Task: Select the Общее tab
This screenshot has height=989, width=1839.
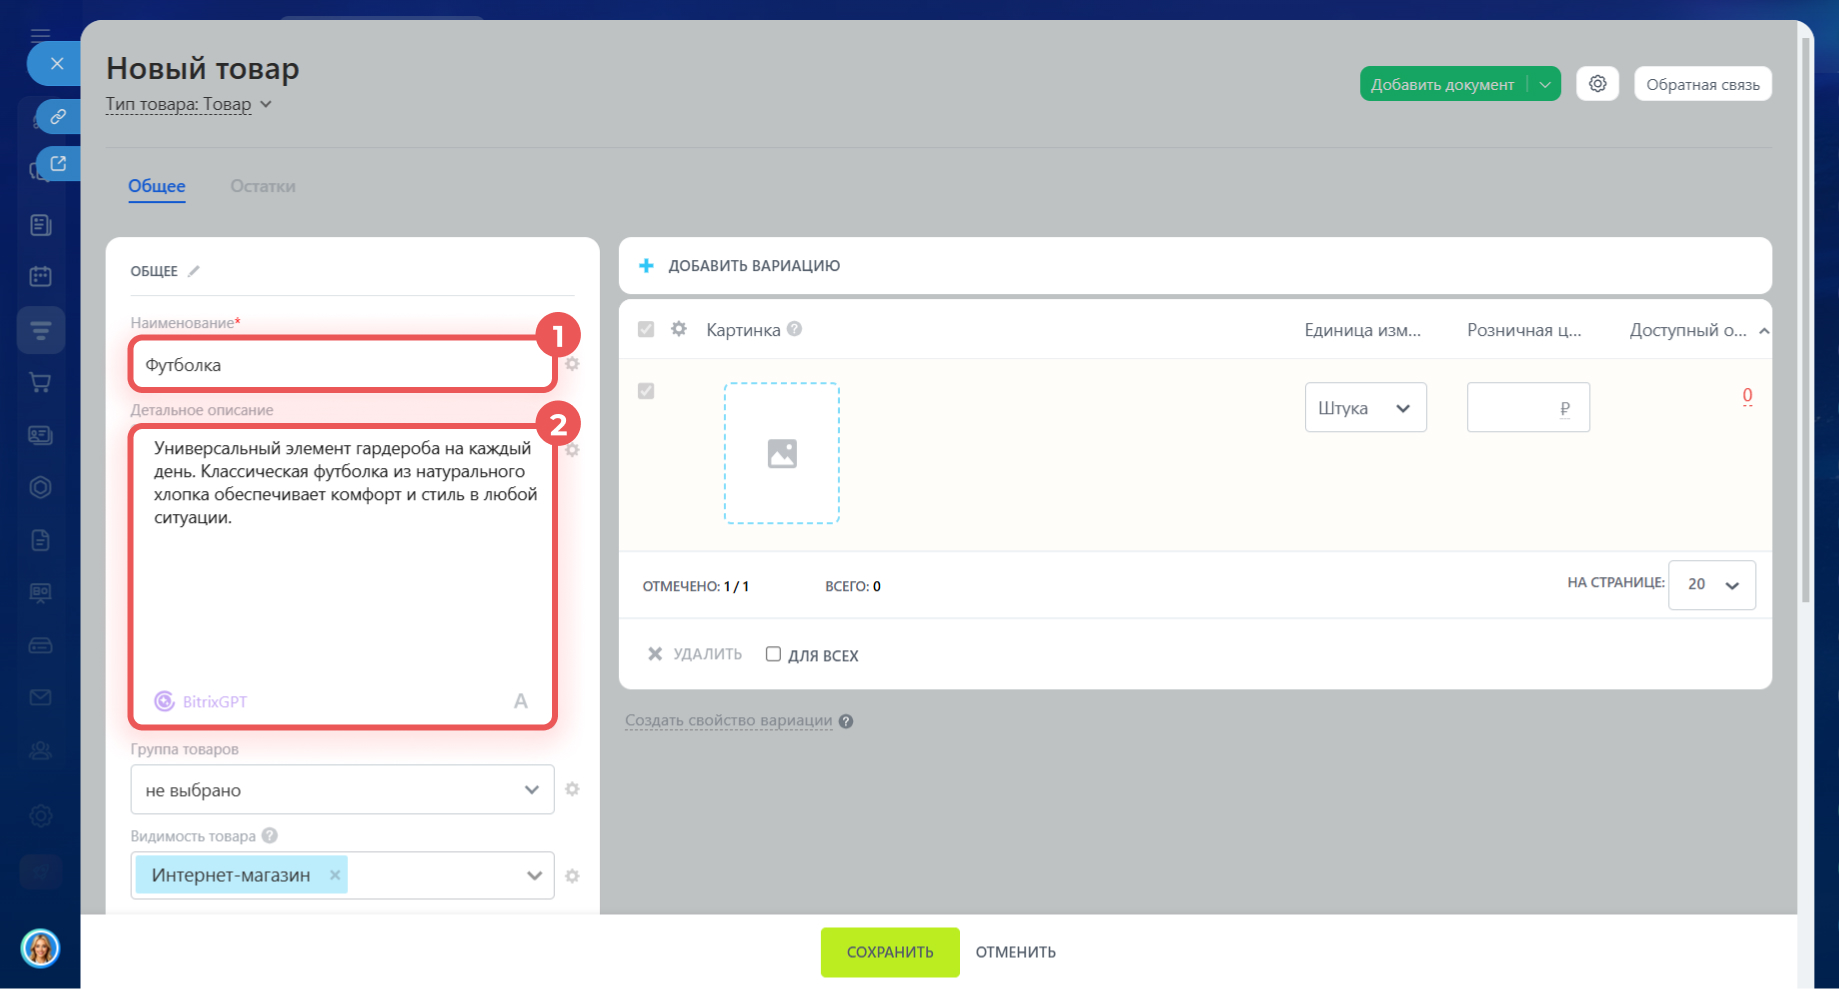Action: pos(157,186)
